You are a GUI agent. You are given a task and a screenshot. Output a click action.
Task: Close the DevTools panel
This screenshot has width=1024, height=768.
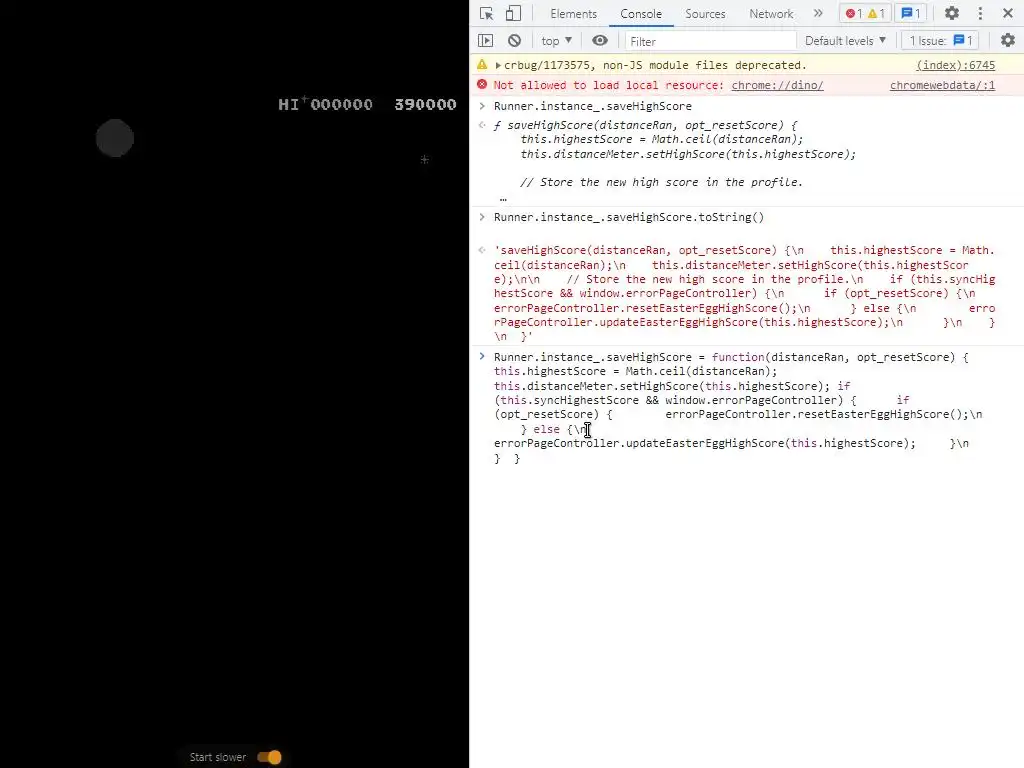1008,13
